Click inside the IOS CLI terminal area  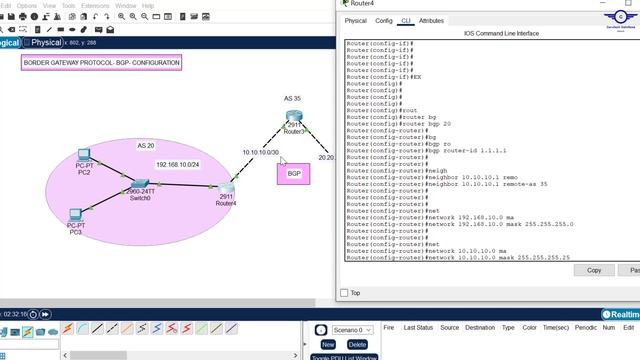492,150
